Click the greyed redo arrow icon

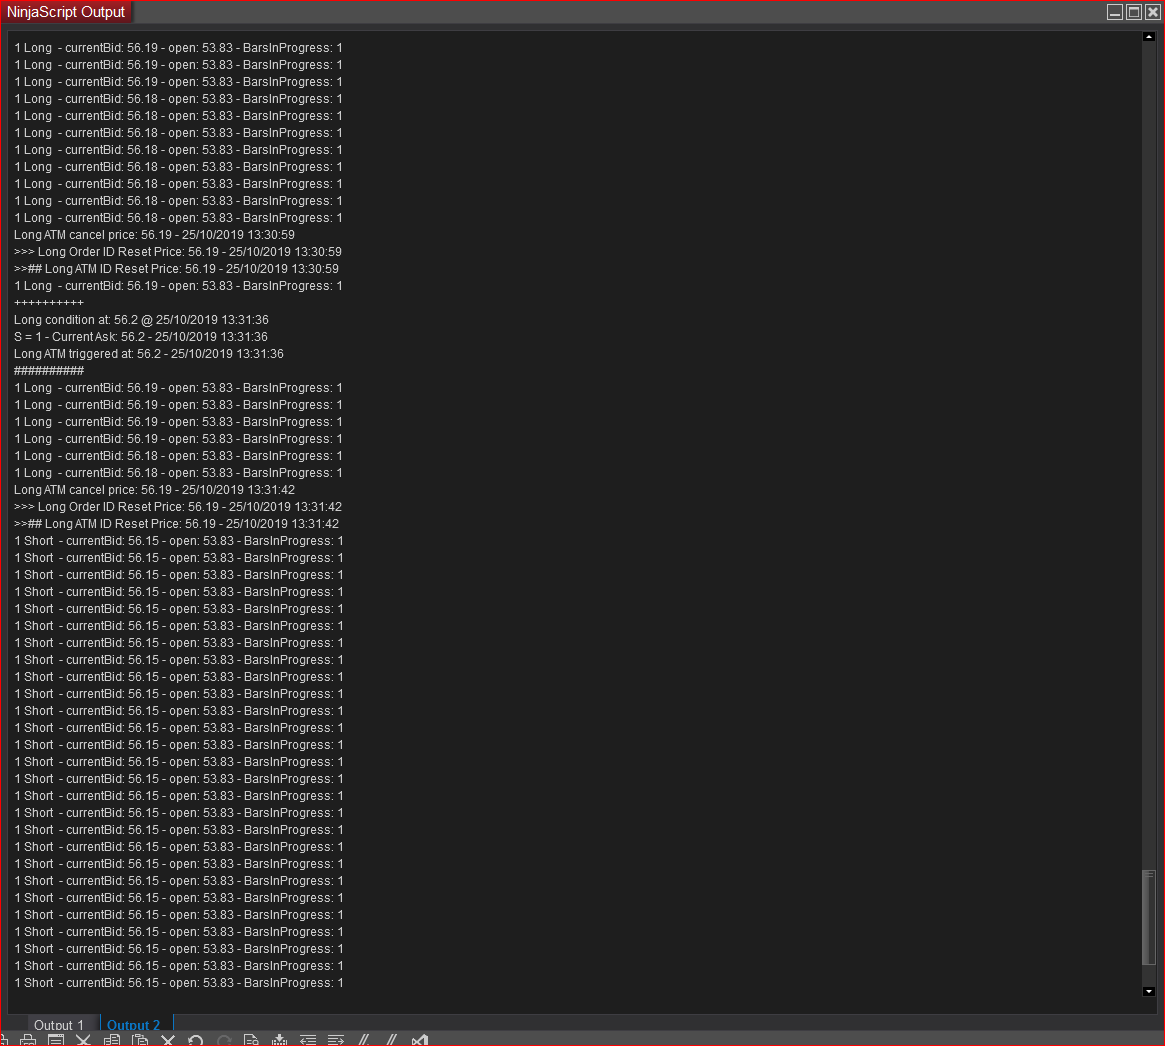224,1040
